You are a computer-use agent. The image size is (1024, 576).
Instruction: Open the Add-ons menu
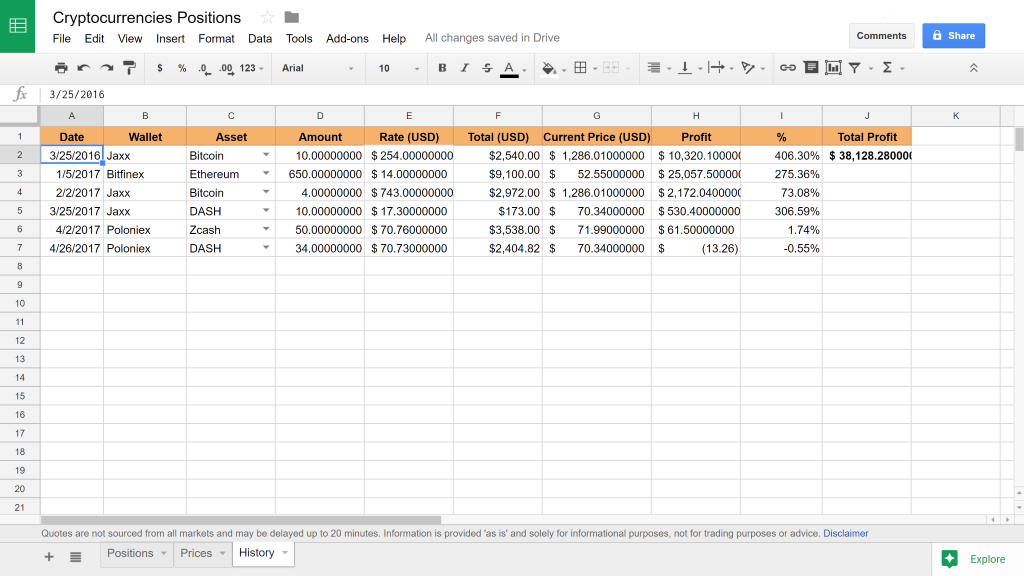click(347, 39)
